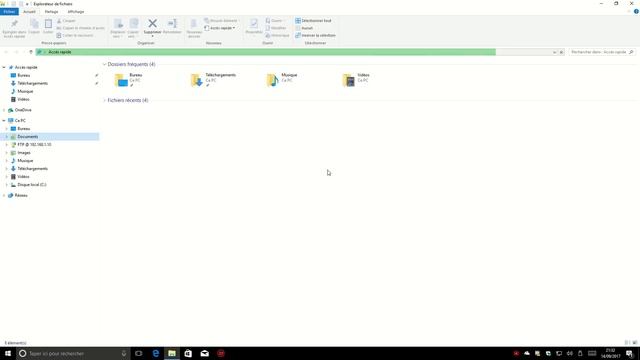Click the Microsoft Edge taskbar icon
This screenshot has height=360, width=640.
pyautogui.click(x=156, y=353)
